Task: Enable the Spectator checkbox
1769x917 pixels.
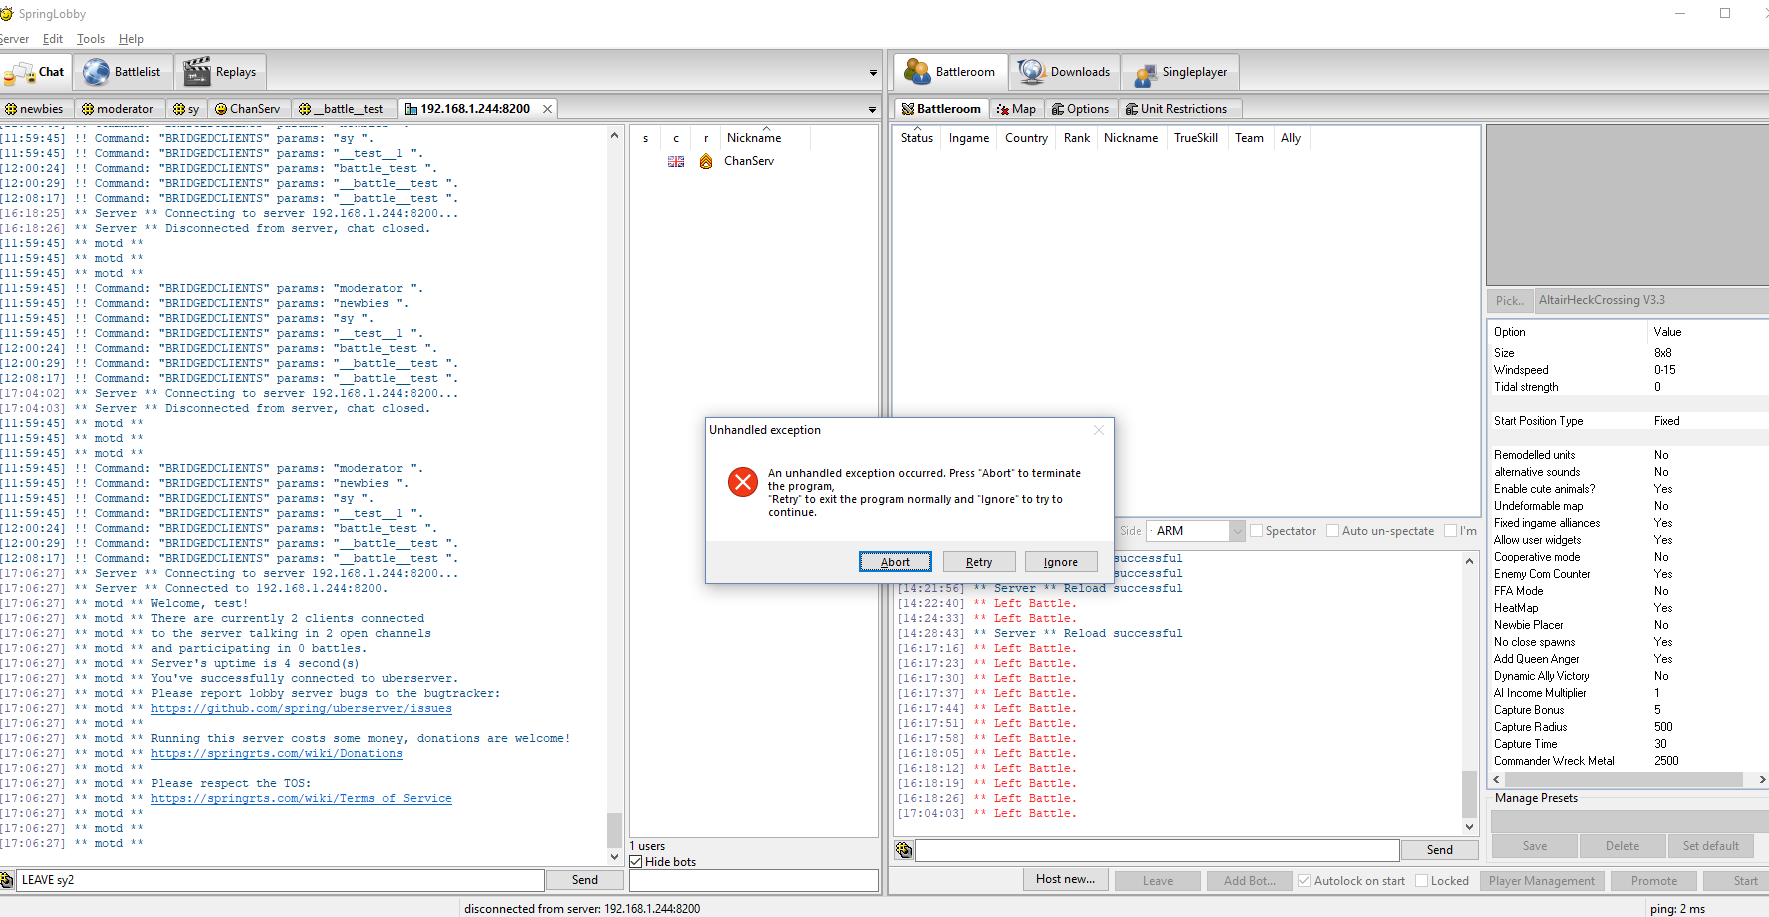Action: [x=1256, y=530]
